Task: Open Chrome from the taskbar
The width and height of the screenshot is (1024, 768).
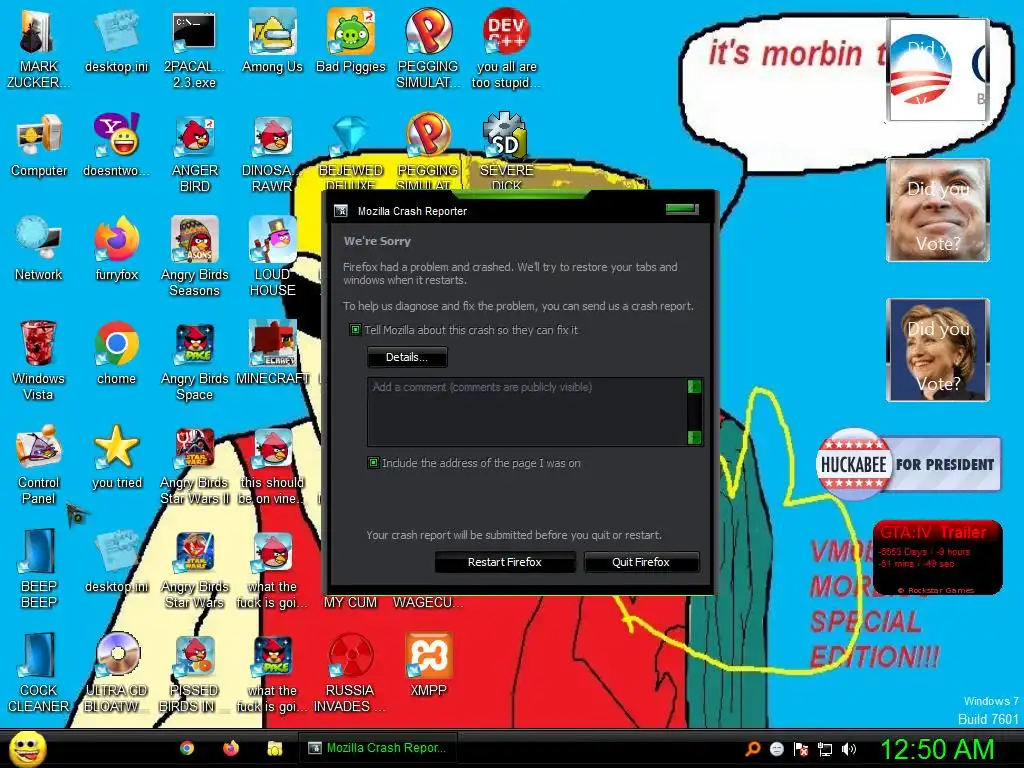Action: (187, 748)
